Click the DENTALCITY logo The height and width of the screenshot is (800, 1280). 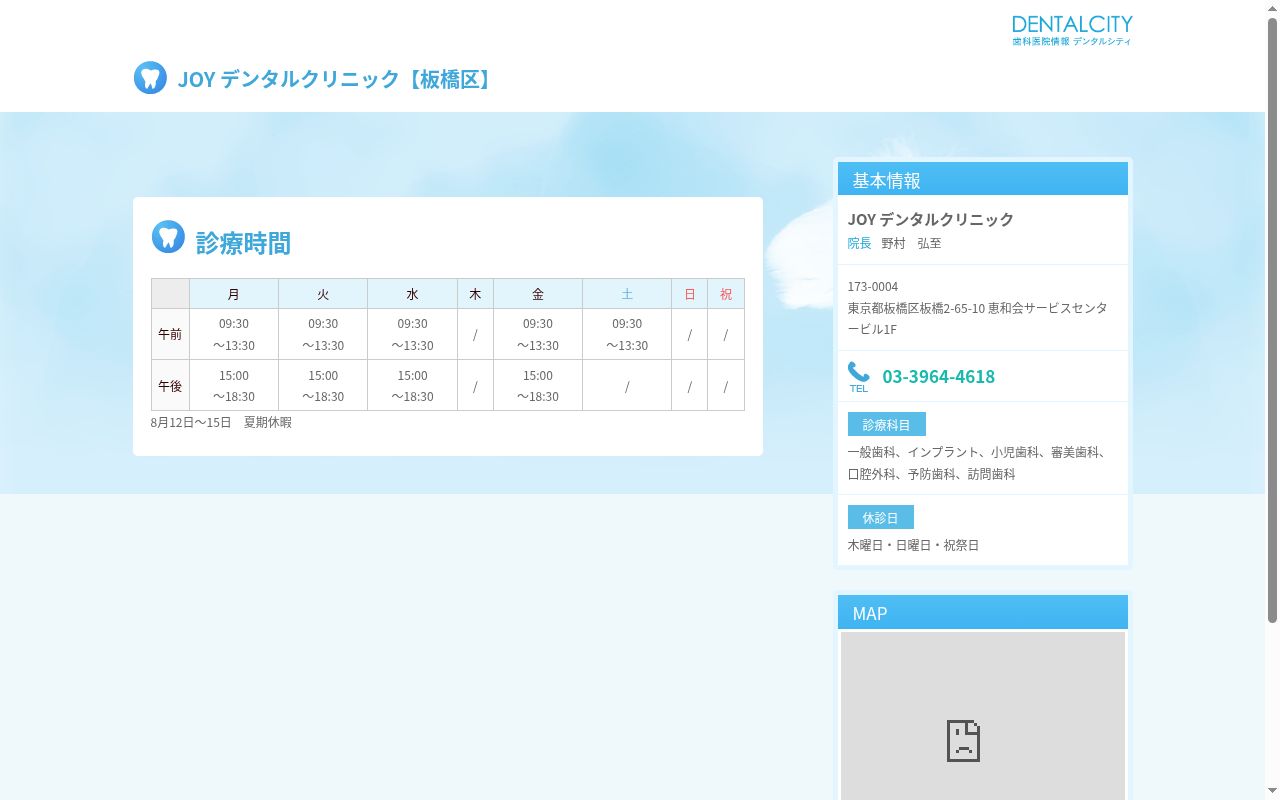tap(1072, 31)
